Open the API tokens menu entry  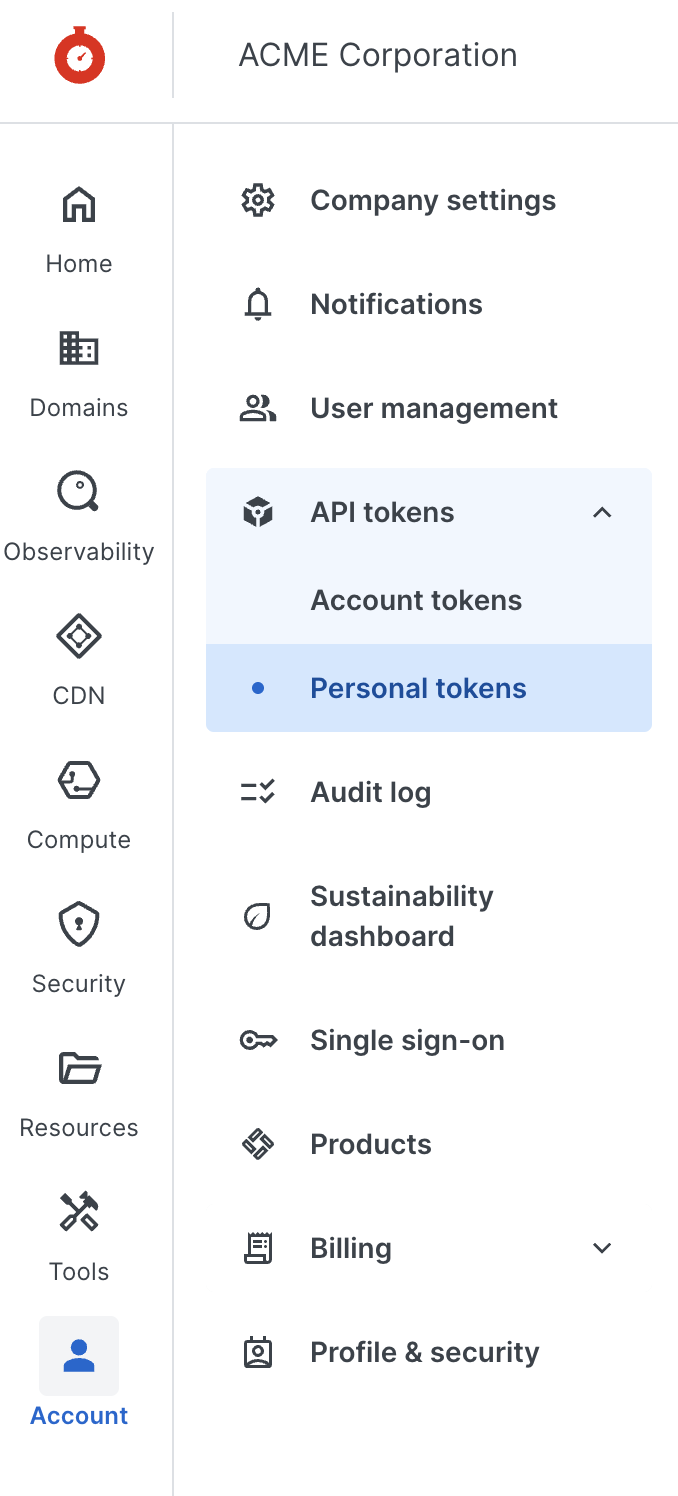point(382,512)
